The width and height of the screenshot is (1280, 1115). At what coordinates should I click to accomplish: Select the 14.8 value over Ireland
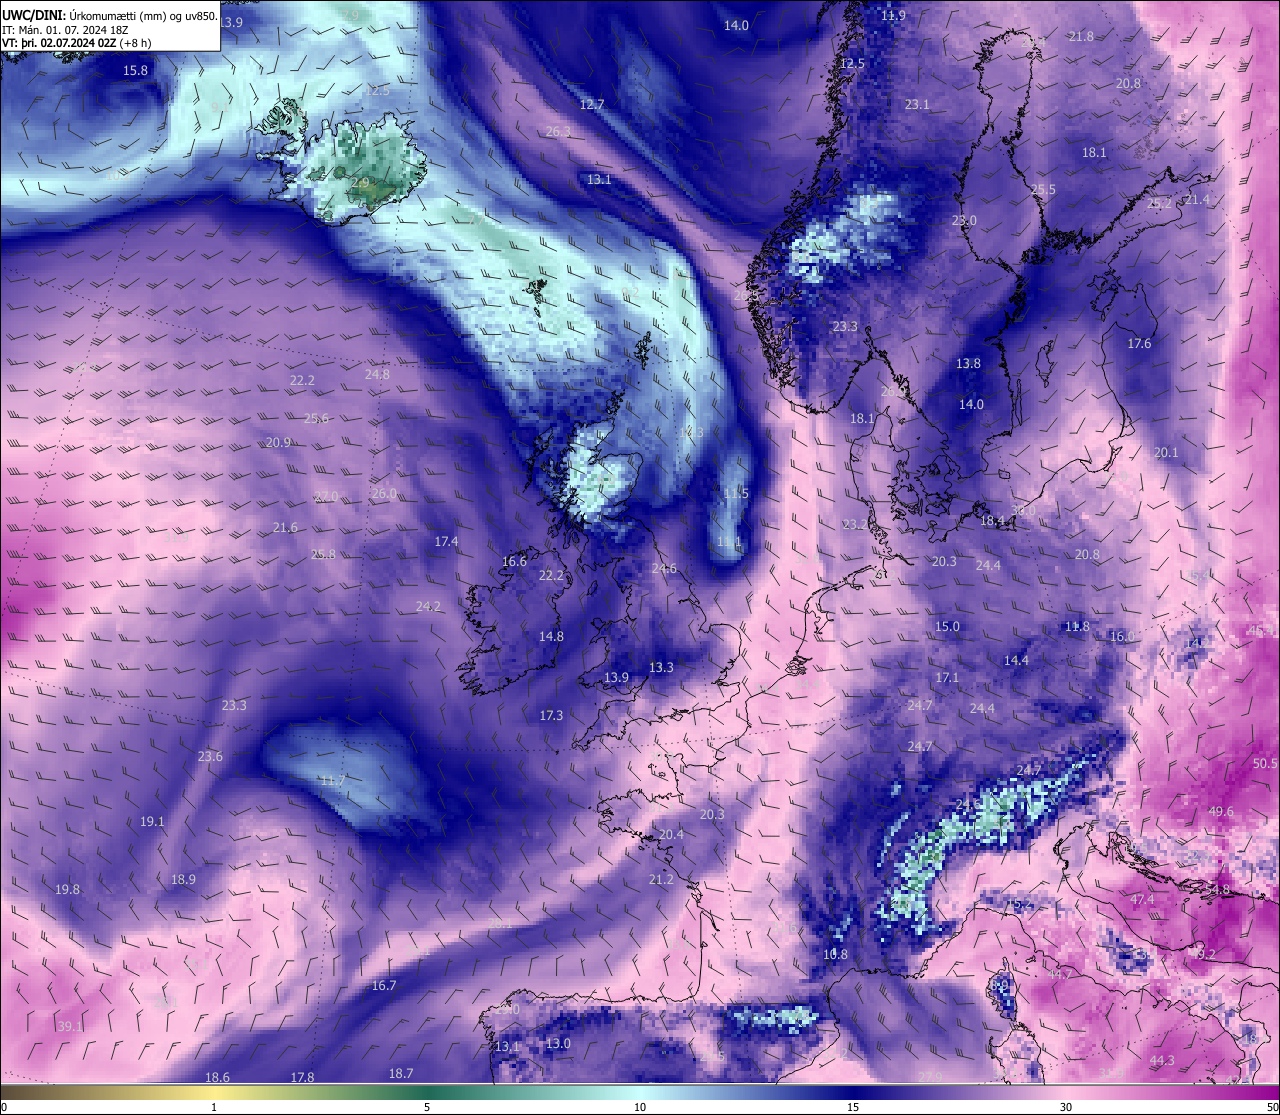[x=551, y=637]
